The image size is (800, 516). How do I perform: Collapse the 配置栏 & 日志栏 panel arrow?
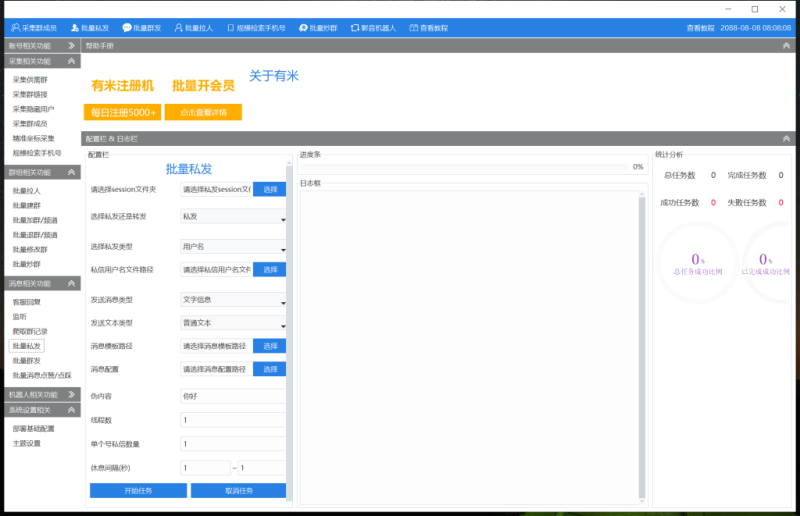tap(786, 138)
